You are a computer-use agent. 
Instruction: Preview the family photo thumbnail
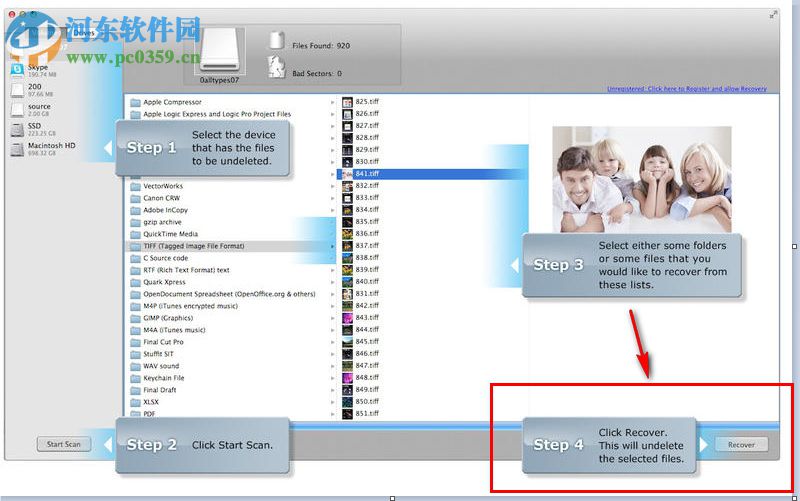tap(642, 180)
